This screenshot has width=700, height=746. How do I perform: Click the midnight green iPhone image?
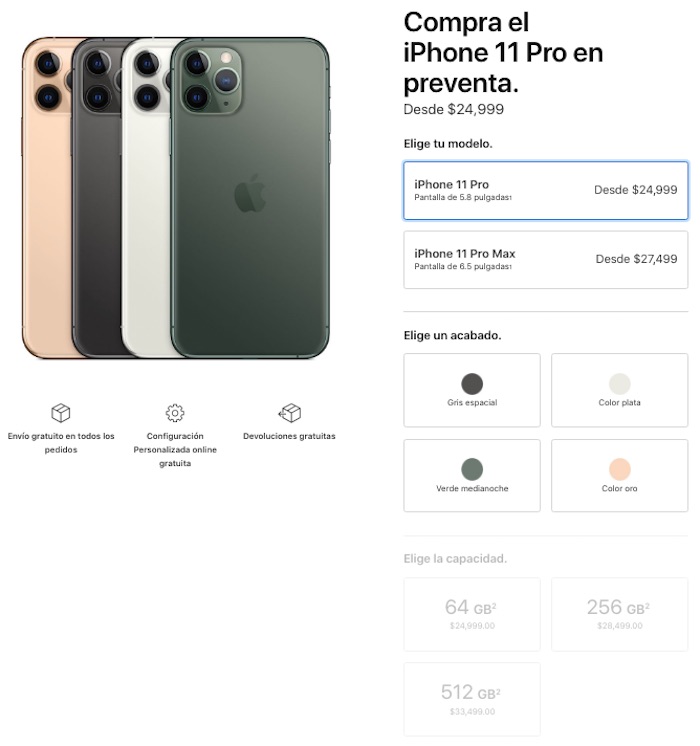click(250, 197)
